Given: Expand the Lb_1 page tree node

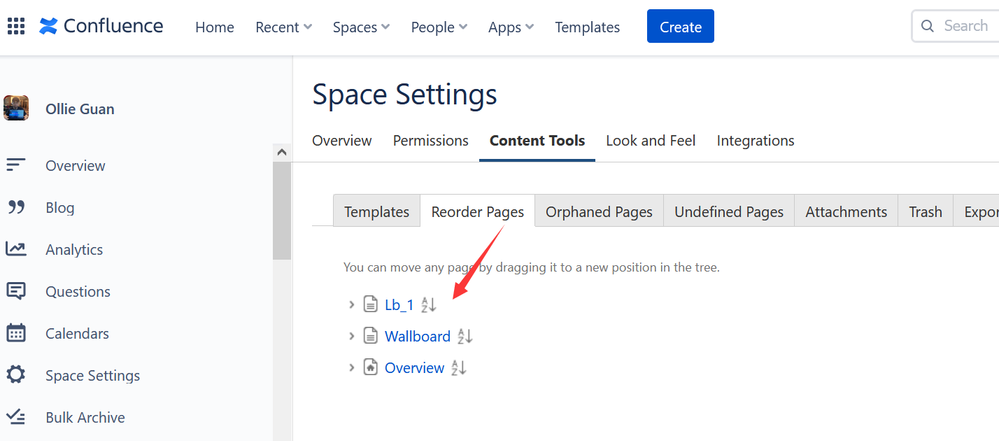Looking at the screenshot, I should 351,305.
